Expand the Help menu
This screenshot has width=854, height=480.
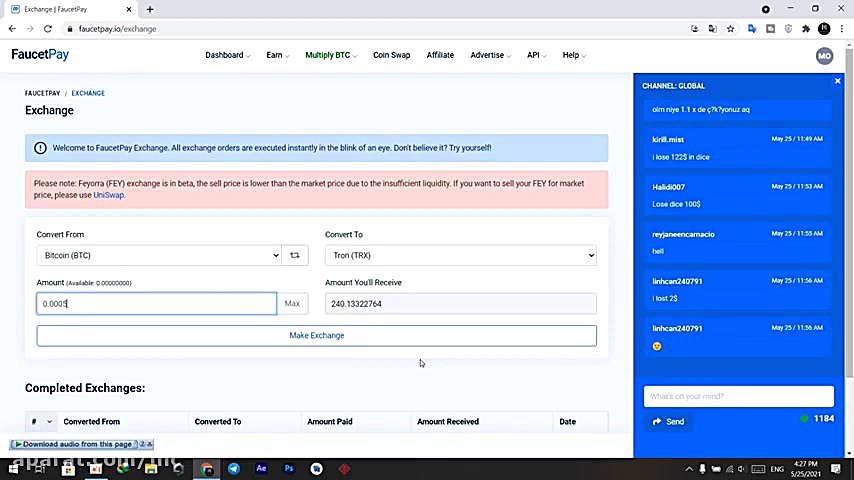coord(574,55)
